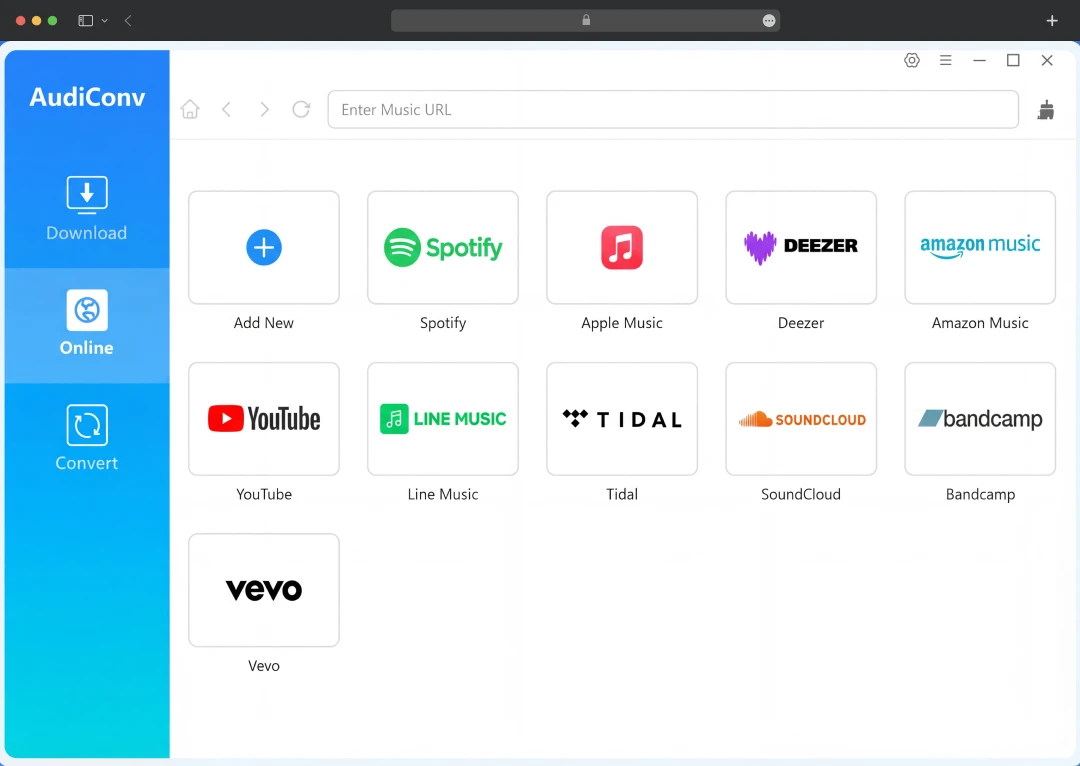Close the AudiConv window
1080x766 pixels.
[x=1047, y=61]
